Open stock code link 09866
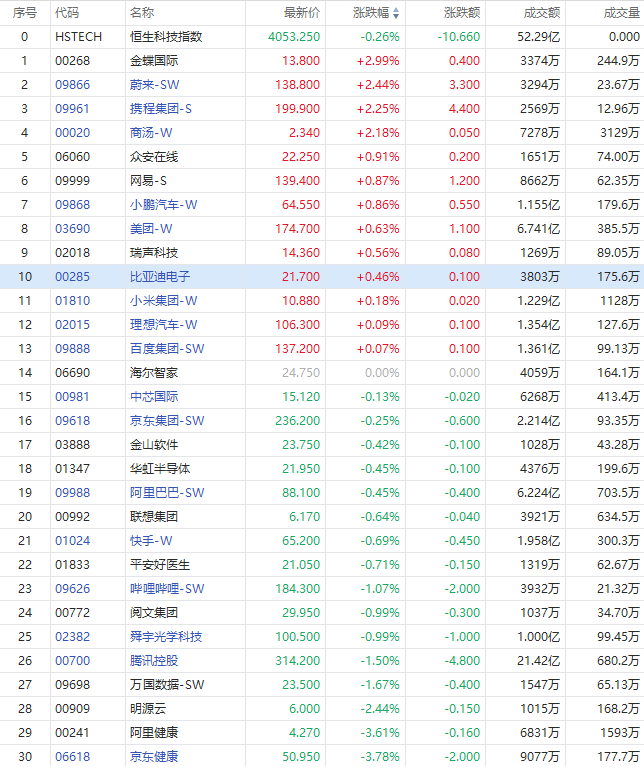Screen dimensions: 644x768 [72, 85]
